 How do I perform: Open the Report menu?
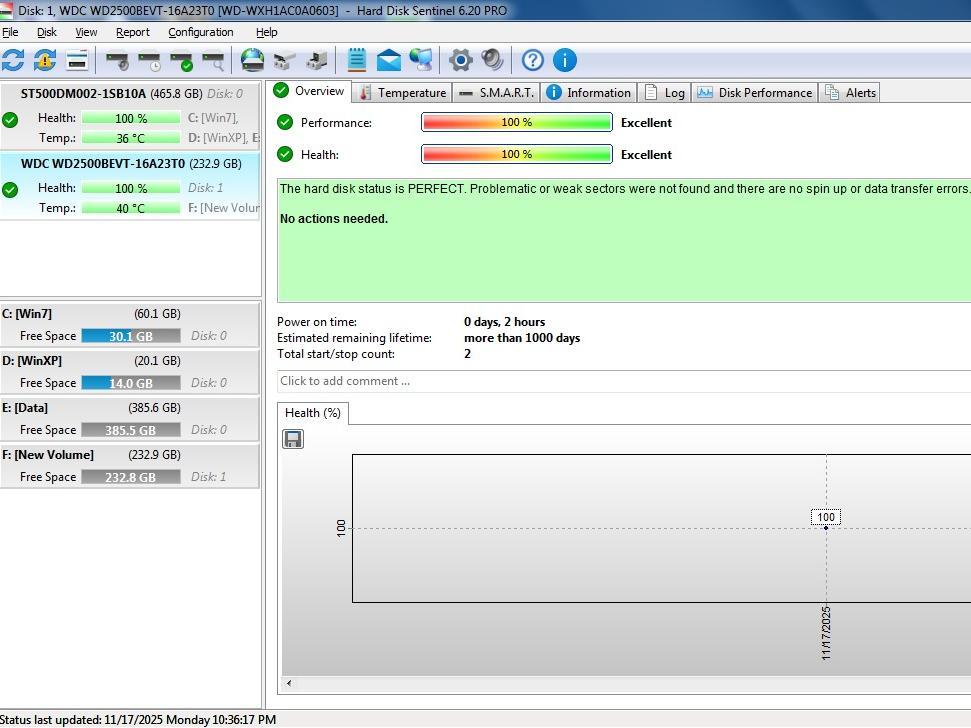(133, 32)
